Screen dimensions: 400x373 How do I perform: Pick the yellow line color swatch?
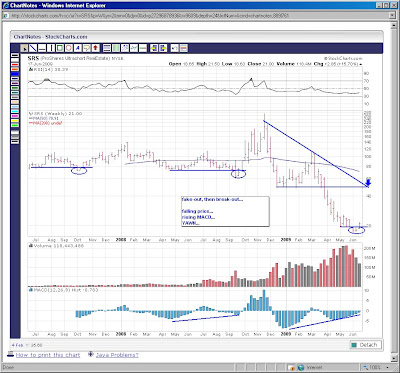15,120
